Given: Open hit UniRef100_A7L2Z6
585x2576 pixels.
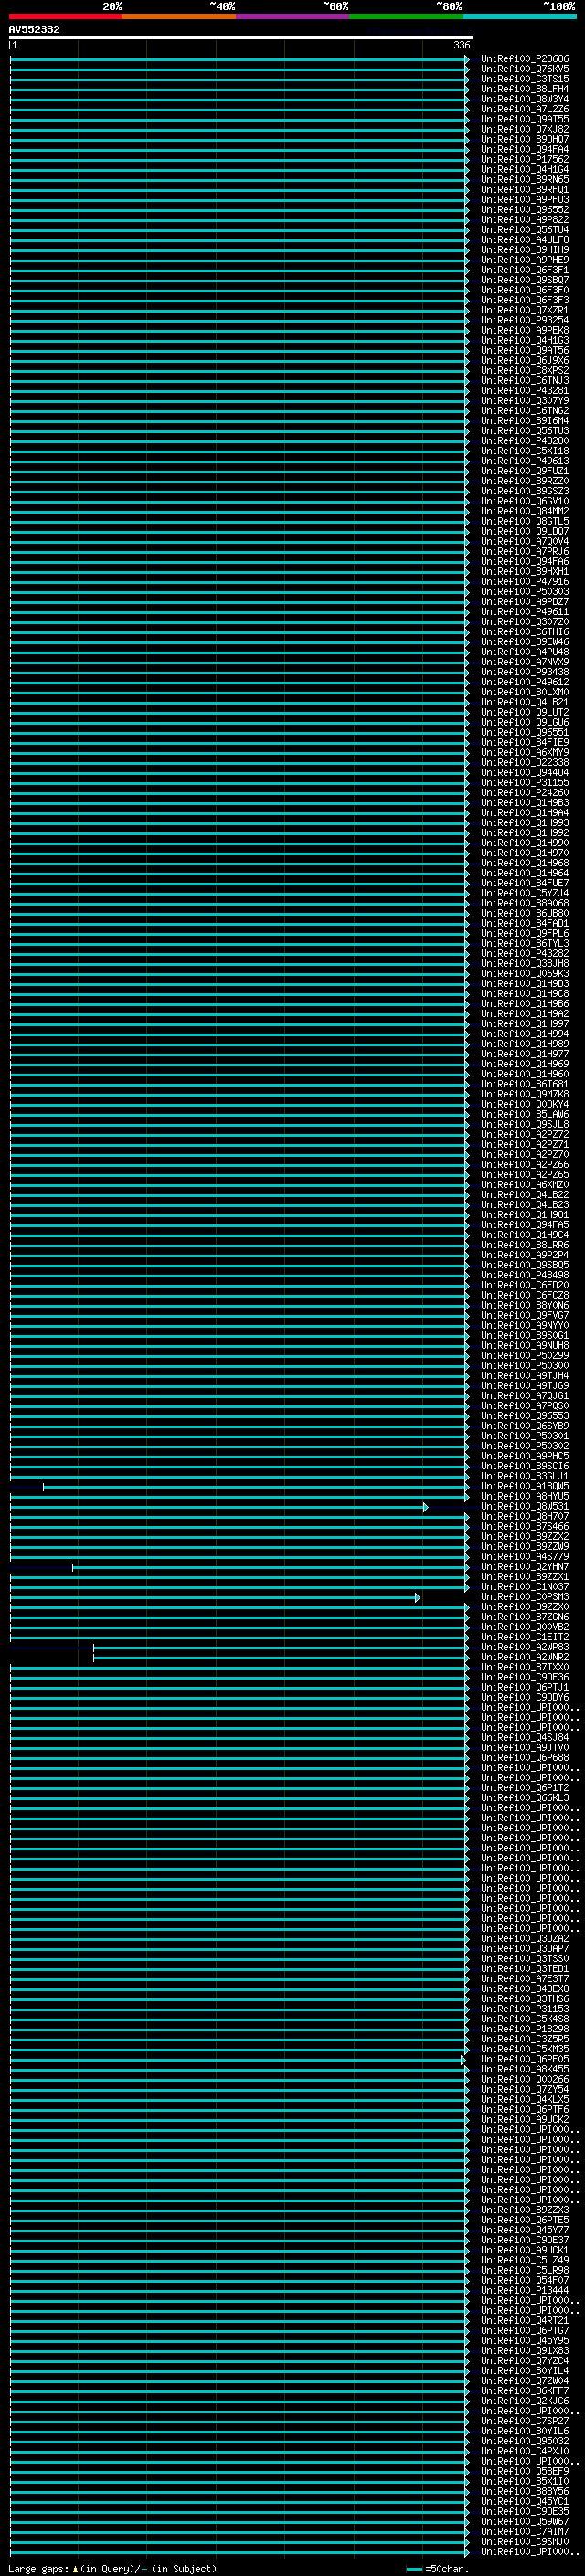Looking at the screenshot, I should 525,109.
